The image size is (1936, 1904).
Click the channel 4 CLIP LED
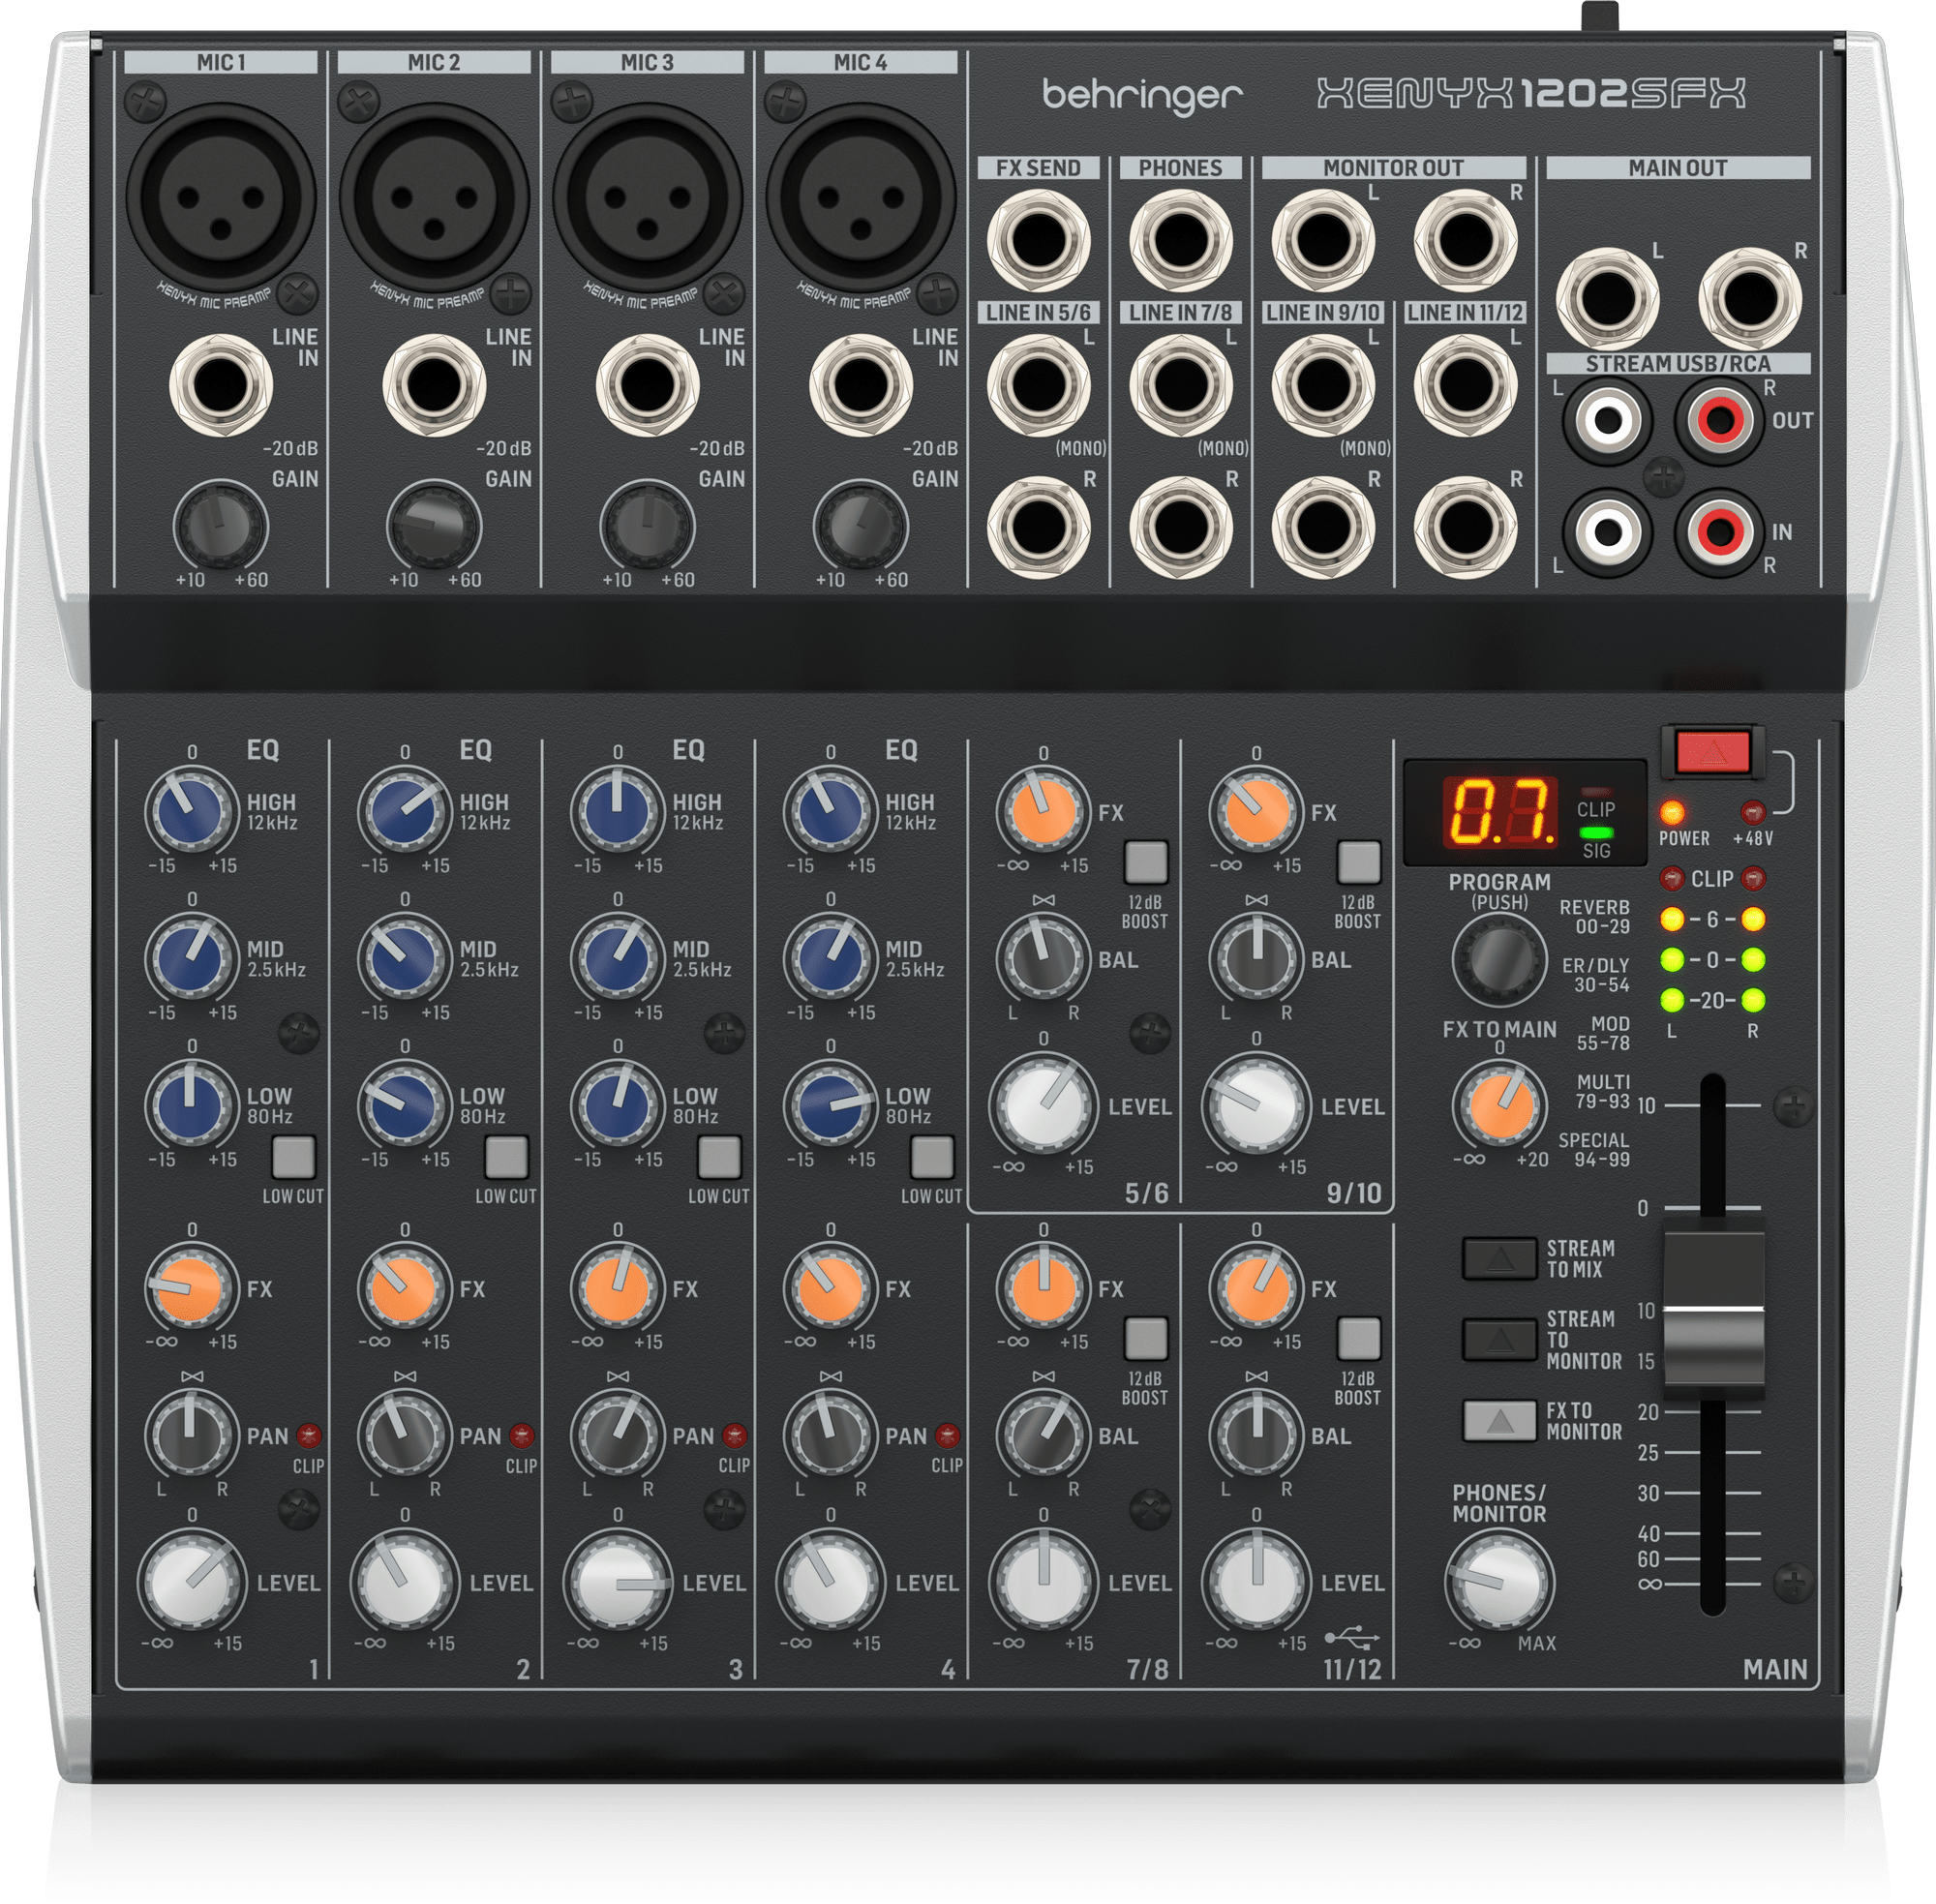point(947,1436)
